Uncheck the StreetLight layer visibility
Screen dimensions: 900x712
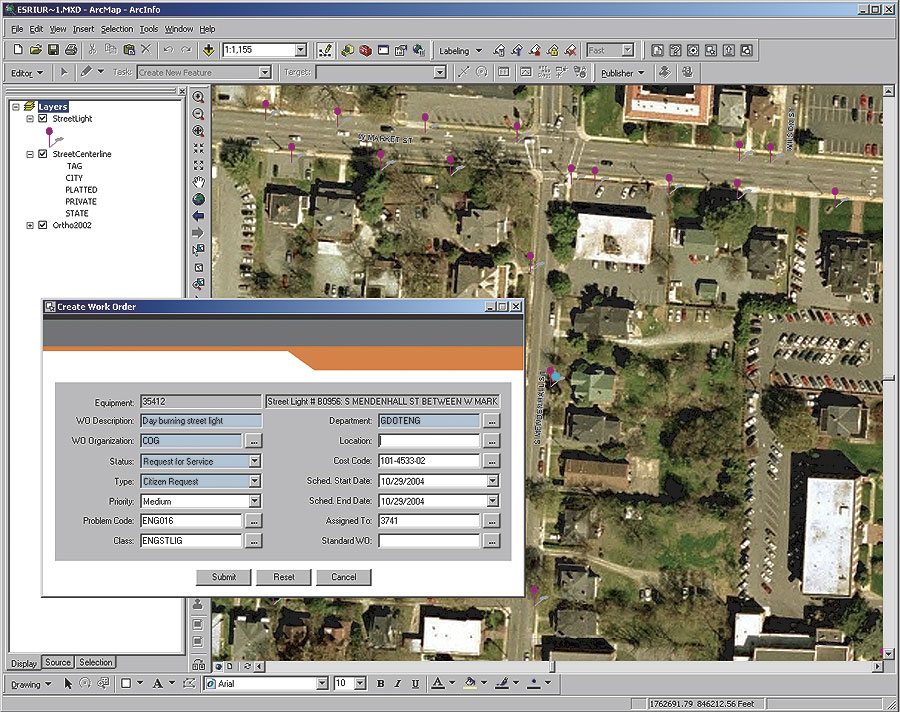pos(42,118)
